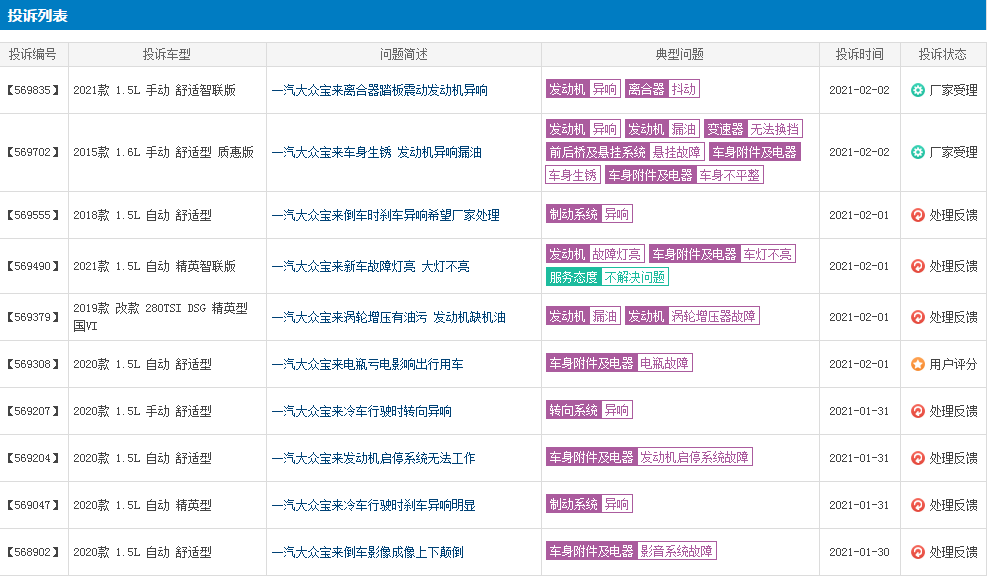
Task: Click 车身附件及电器 电瓶故障 tag
Action: (x=619, y=363)
